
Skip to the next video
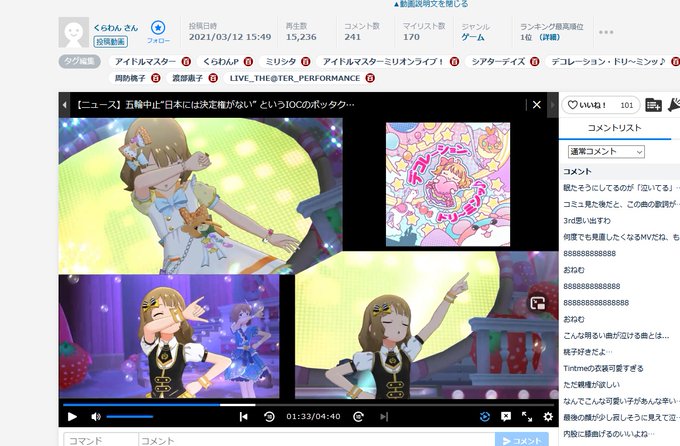[x=384, y=417]
